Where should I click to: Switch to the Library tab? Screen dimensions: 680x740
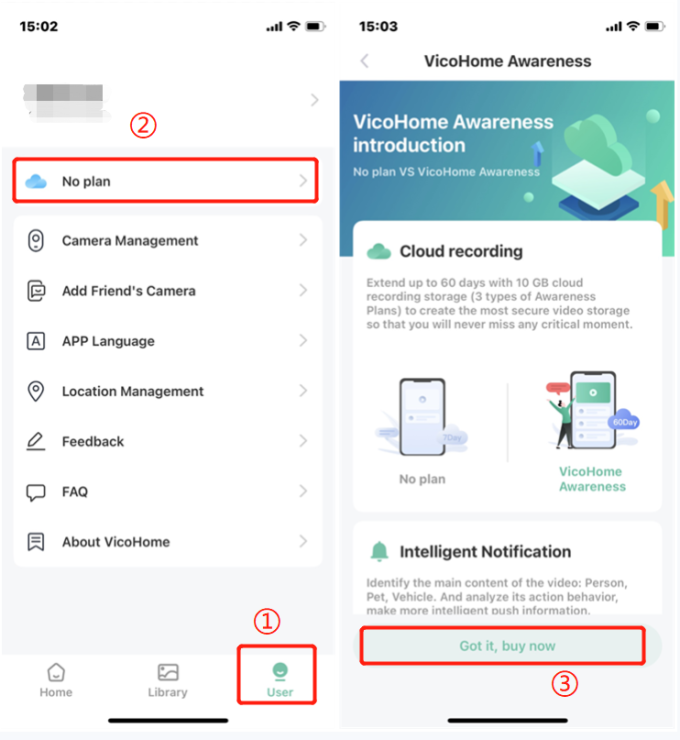[168, 680]
